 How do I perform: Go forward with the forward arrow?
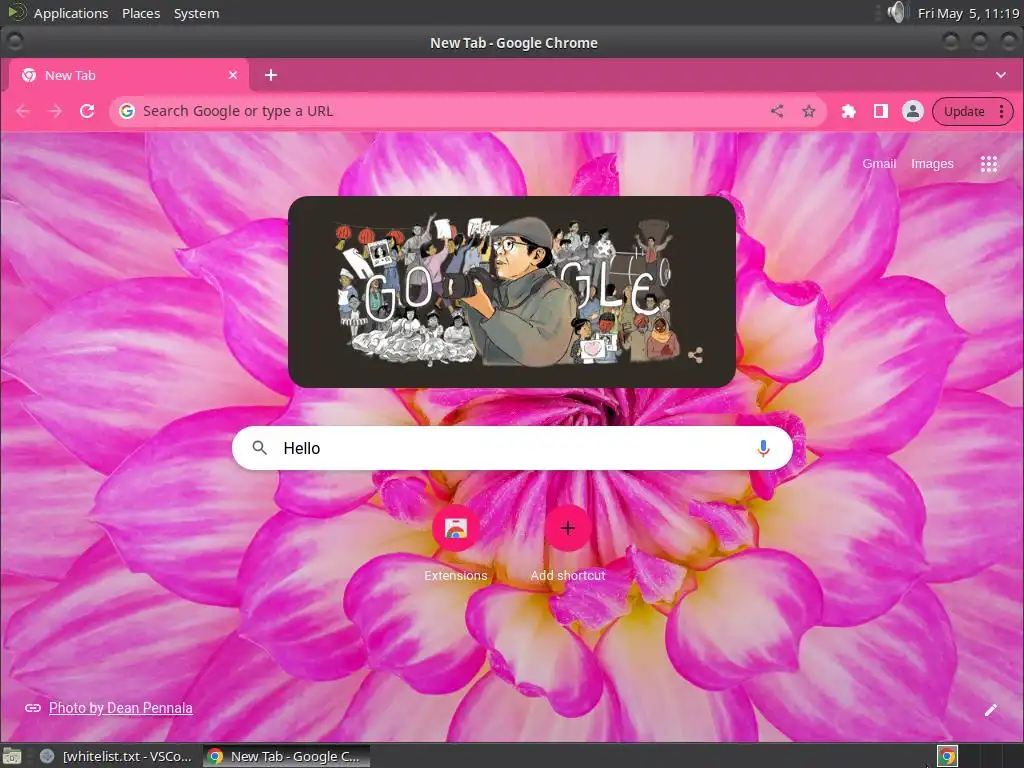pyautogui.click(x=56, y=111)
